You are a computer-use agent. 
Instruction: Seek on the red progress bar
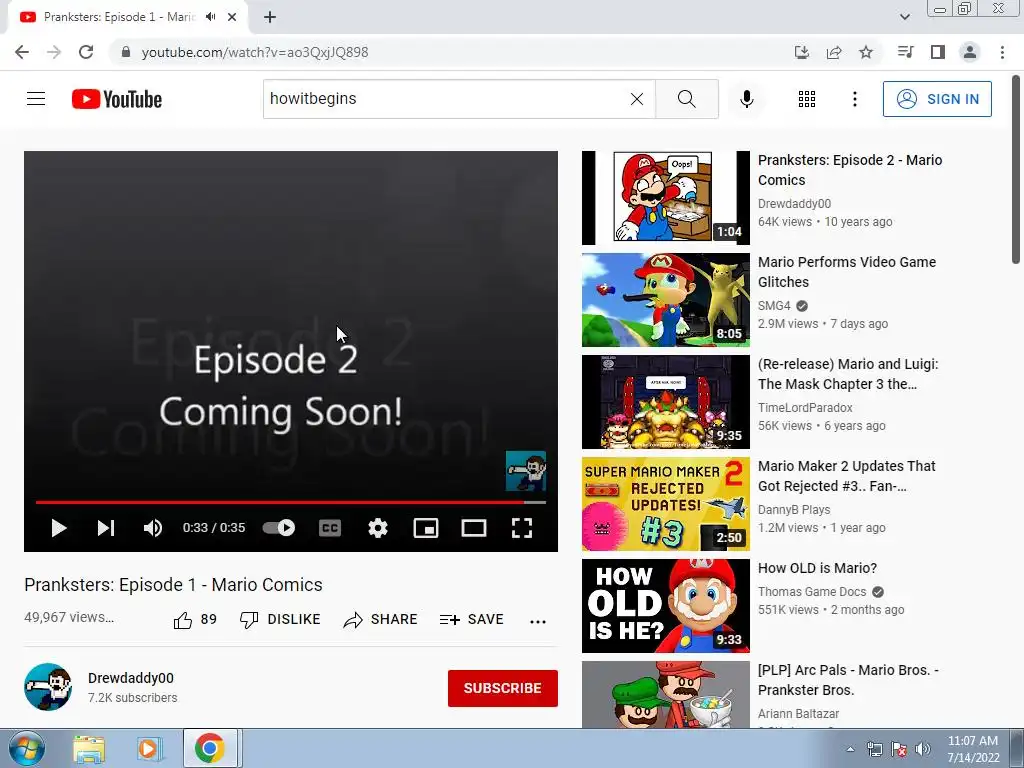click(x=291, y=502)
